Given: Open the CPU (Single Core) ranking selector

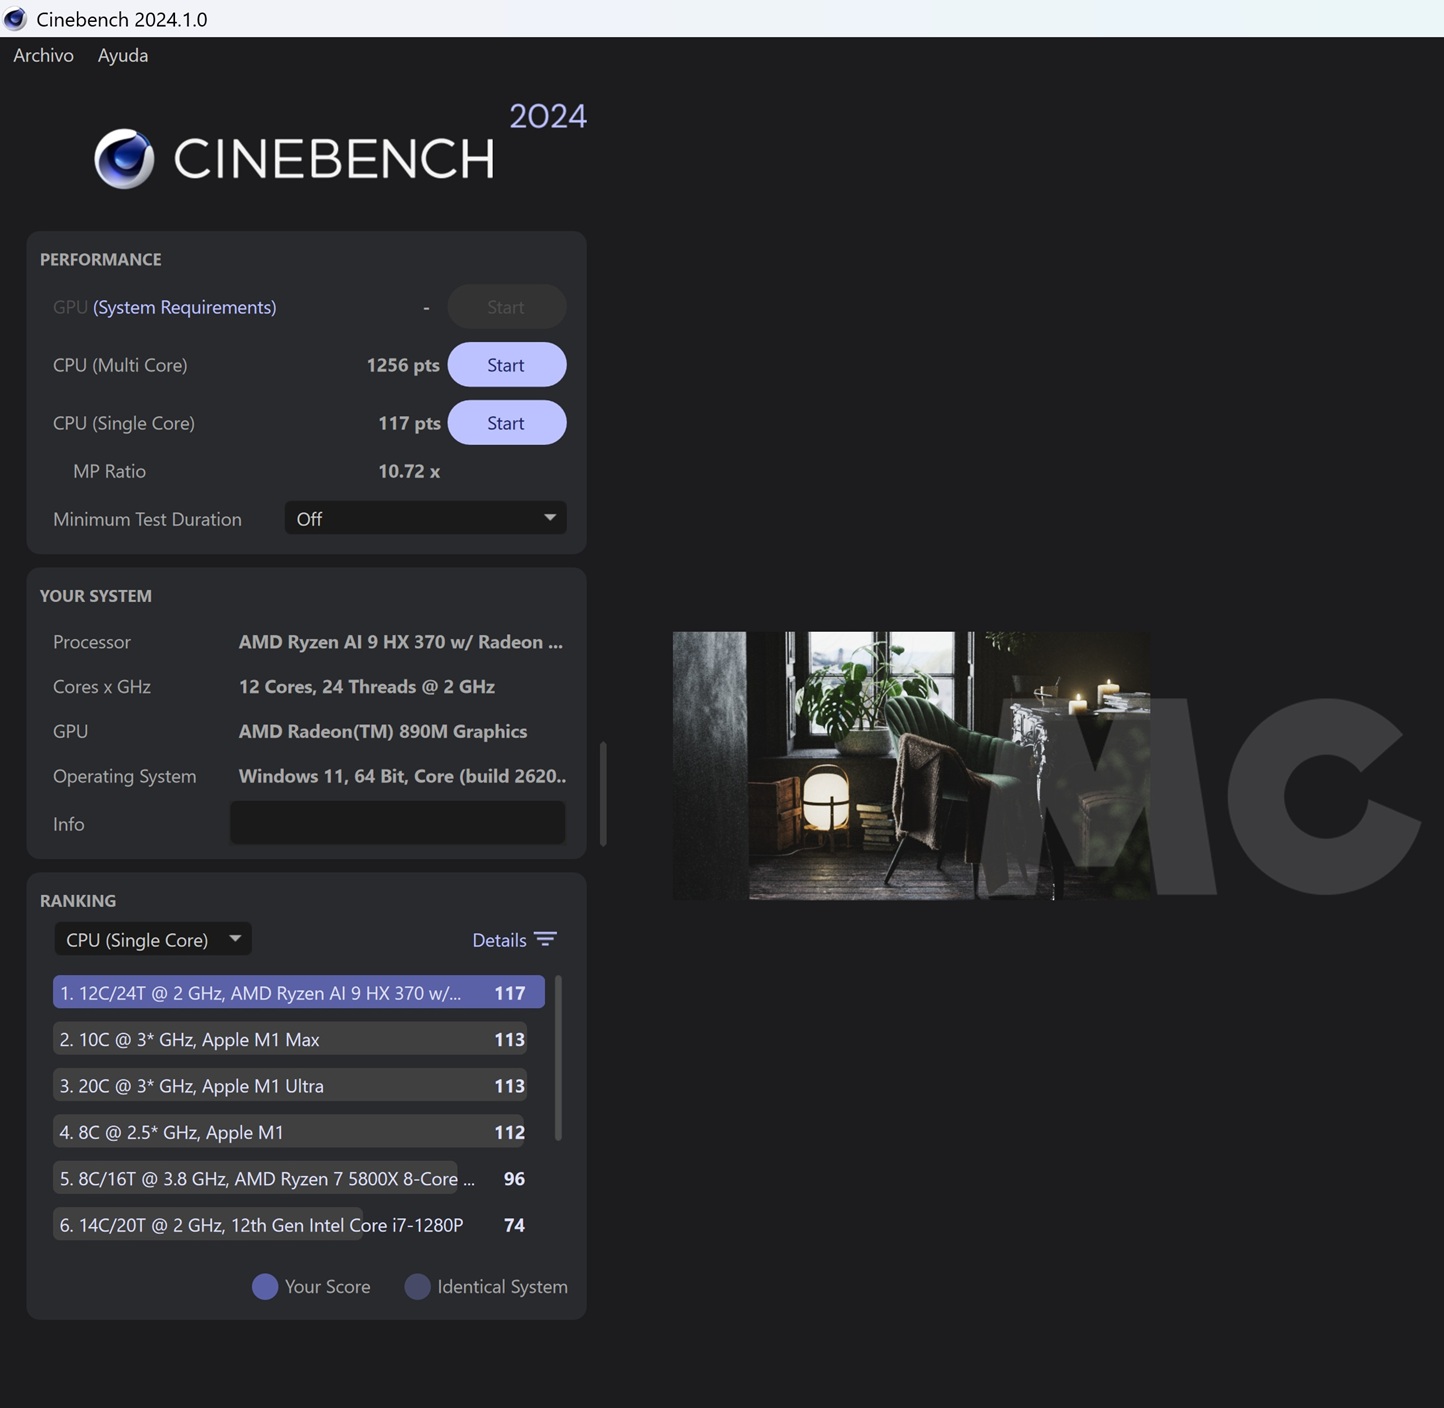Looking at the screenshot, I should [152, 939].
